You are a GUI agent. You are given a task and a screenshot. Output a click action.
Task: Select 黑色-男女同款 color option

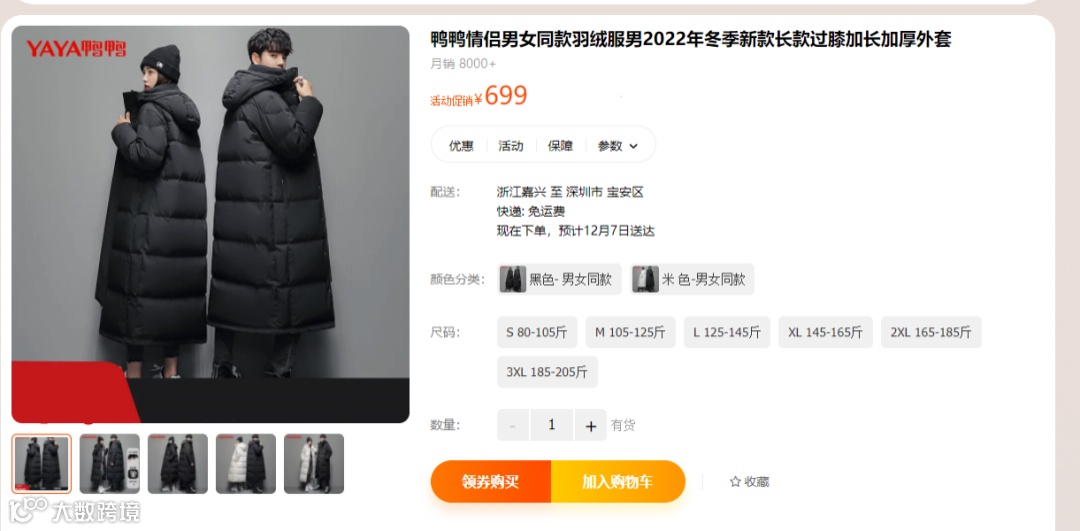(559, 280)
